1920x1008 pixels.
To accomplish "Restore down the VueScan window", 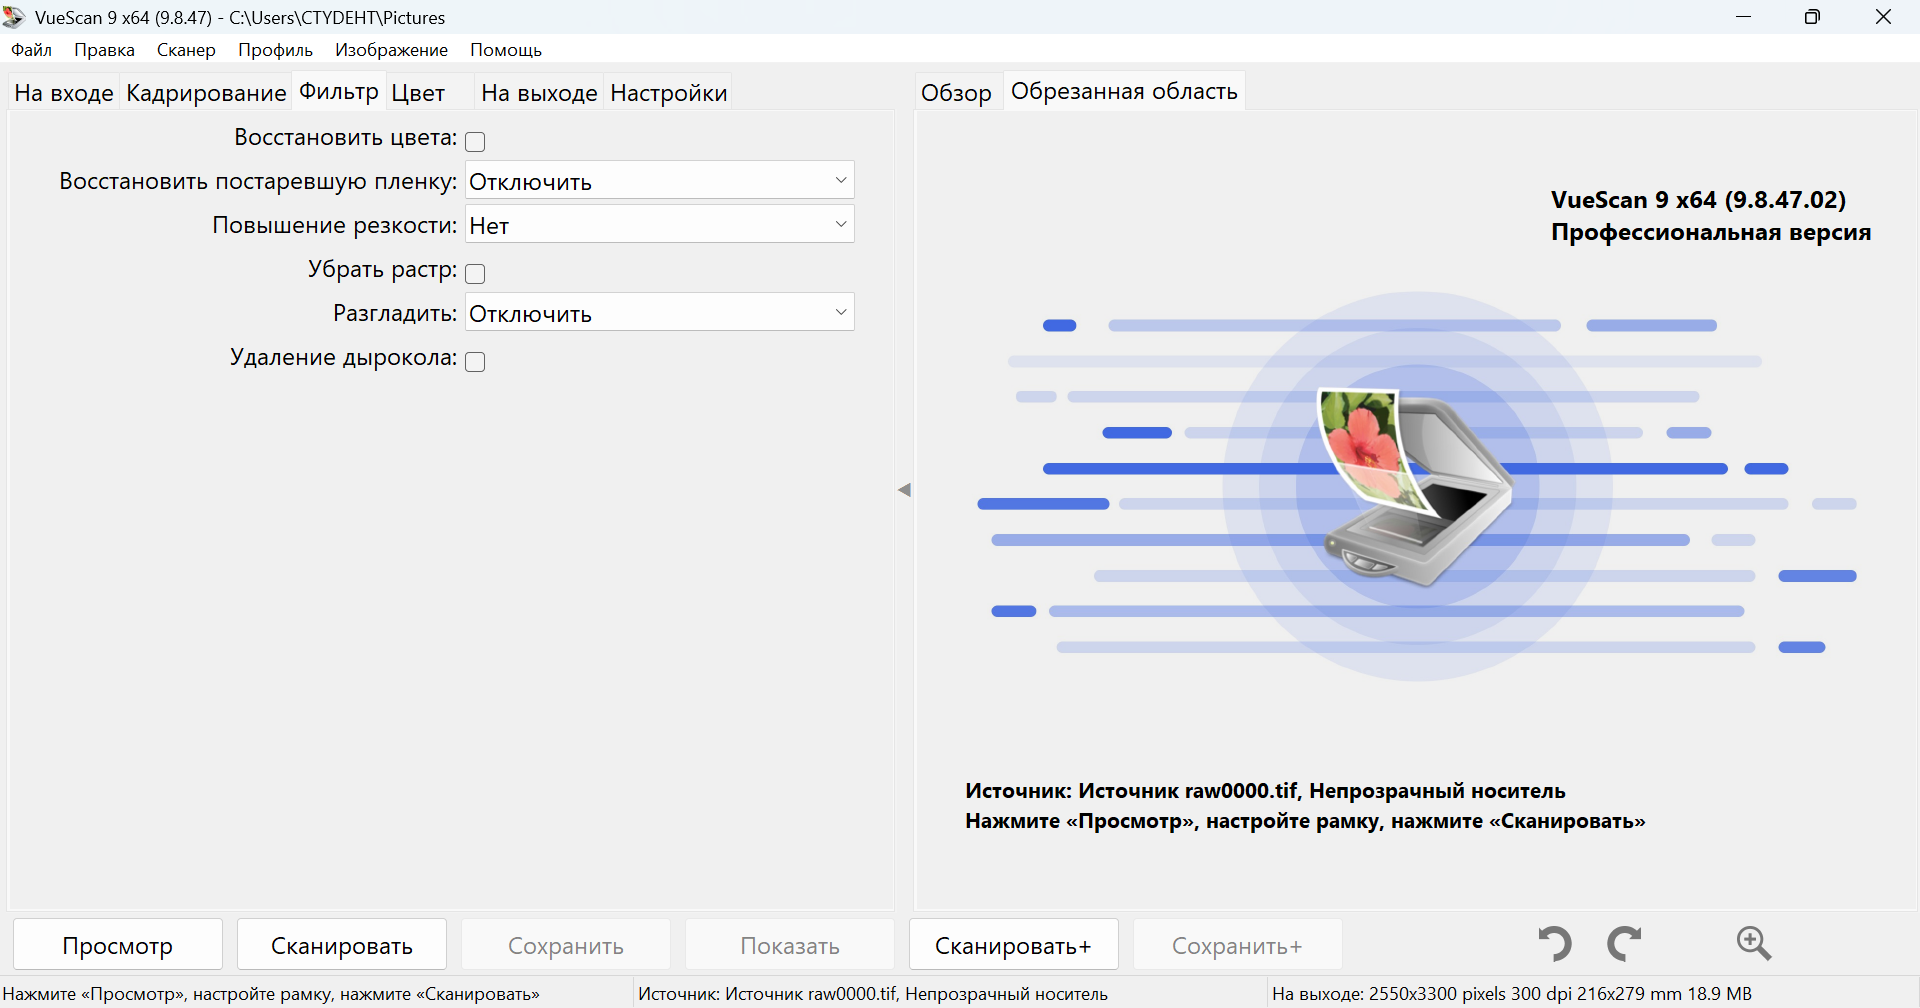I will [x=1812, y=17].
